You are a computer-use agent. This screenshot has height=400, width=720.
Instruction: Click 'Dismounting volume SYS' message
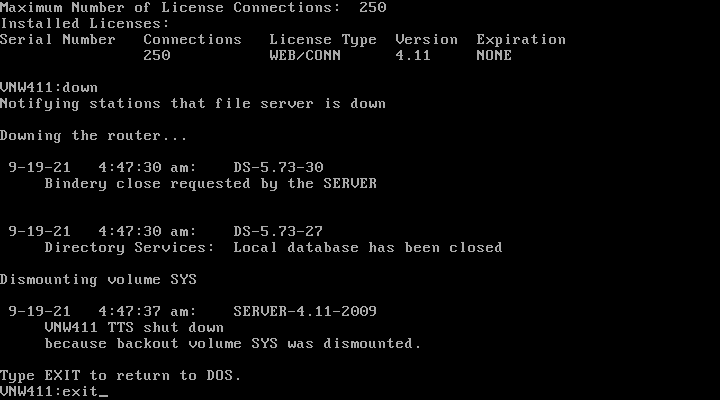tap(98, 280)
